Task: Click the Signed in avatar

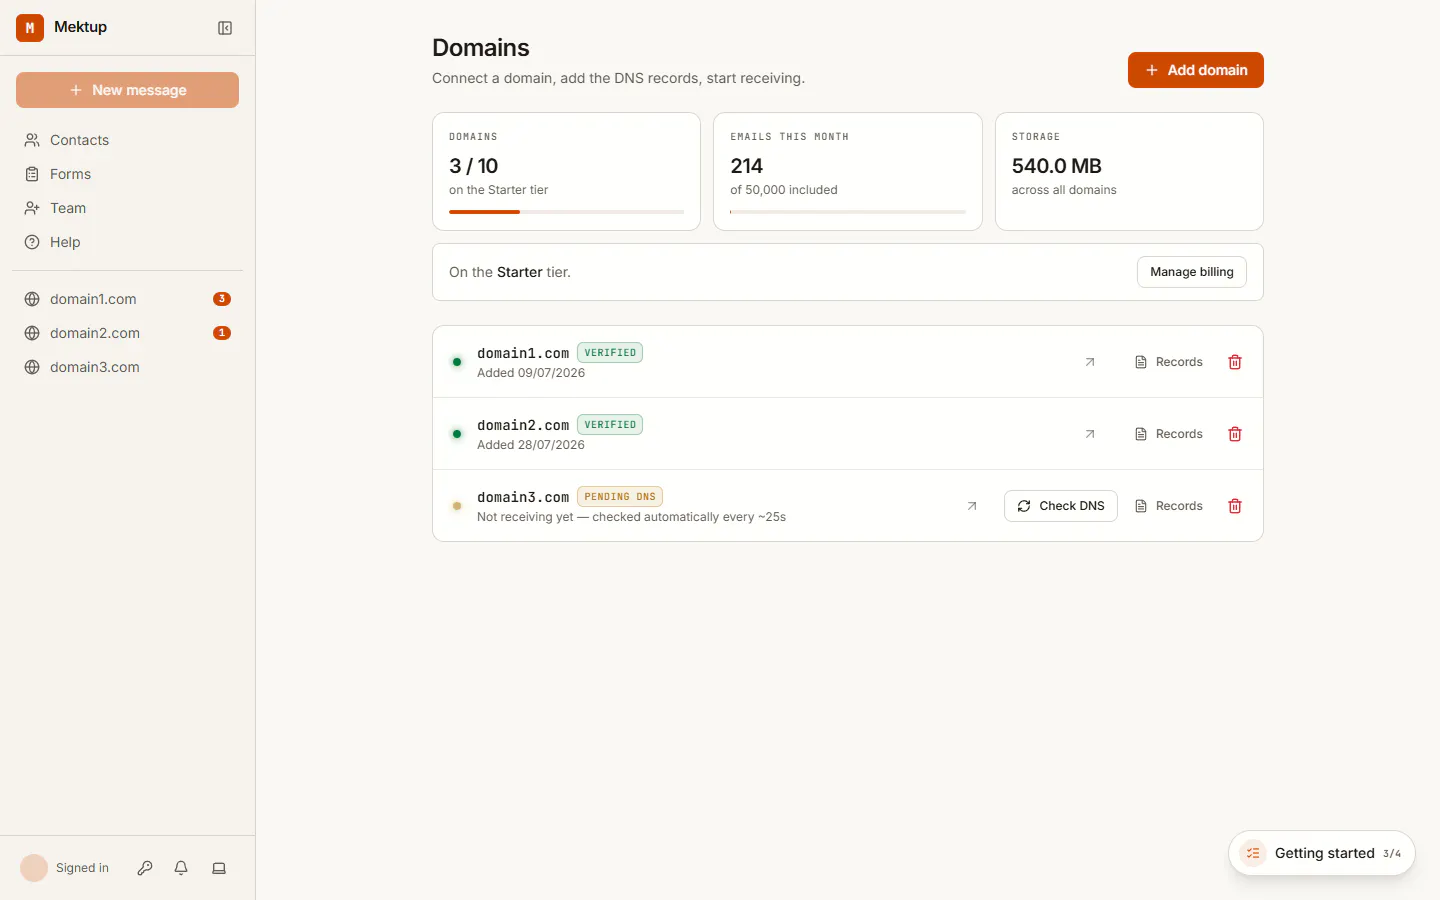Action: click(x=34, y=868)
